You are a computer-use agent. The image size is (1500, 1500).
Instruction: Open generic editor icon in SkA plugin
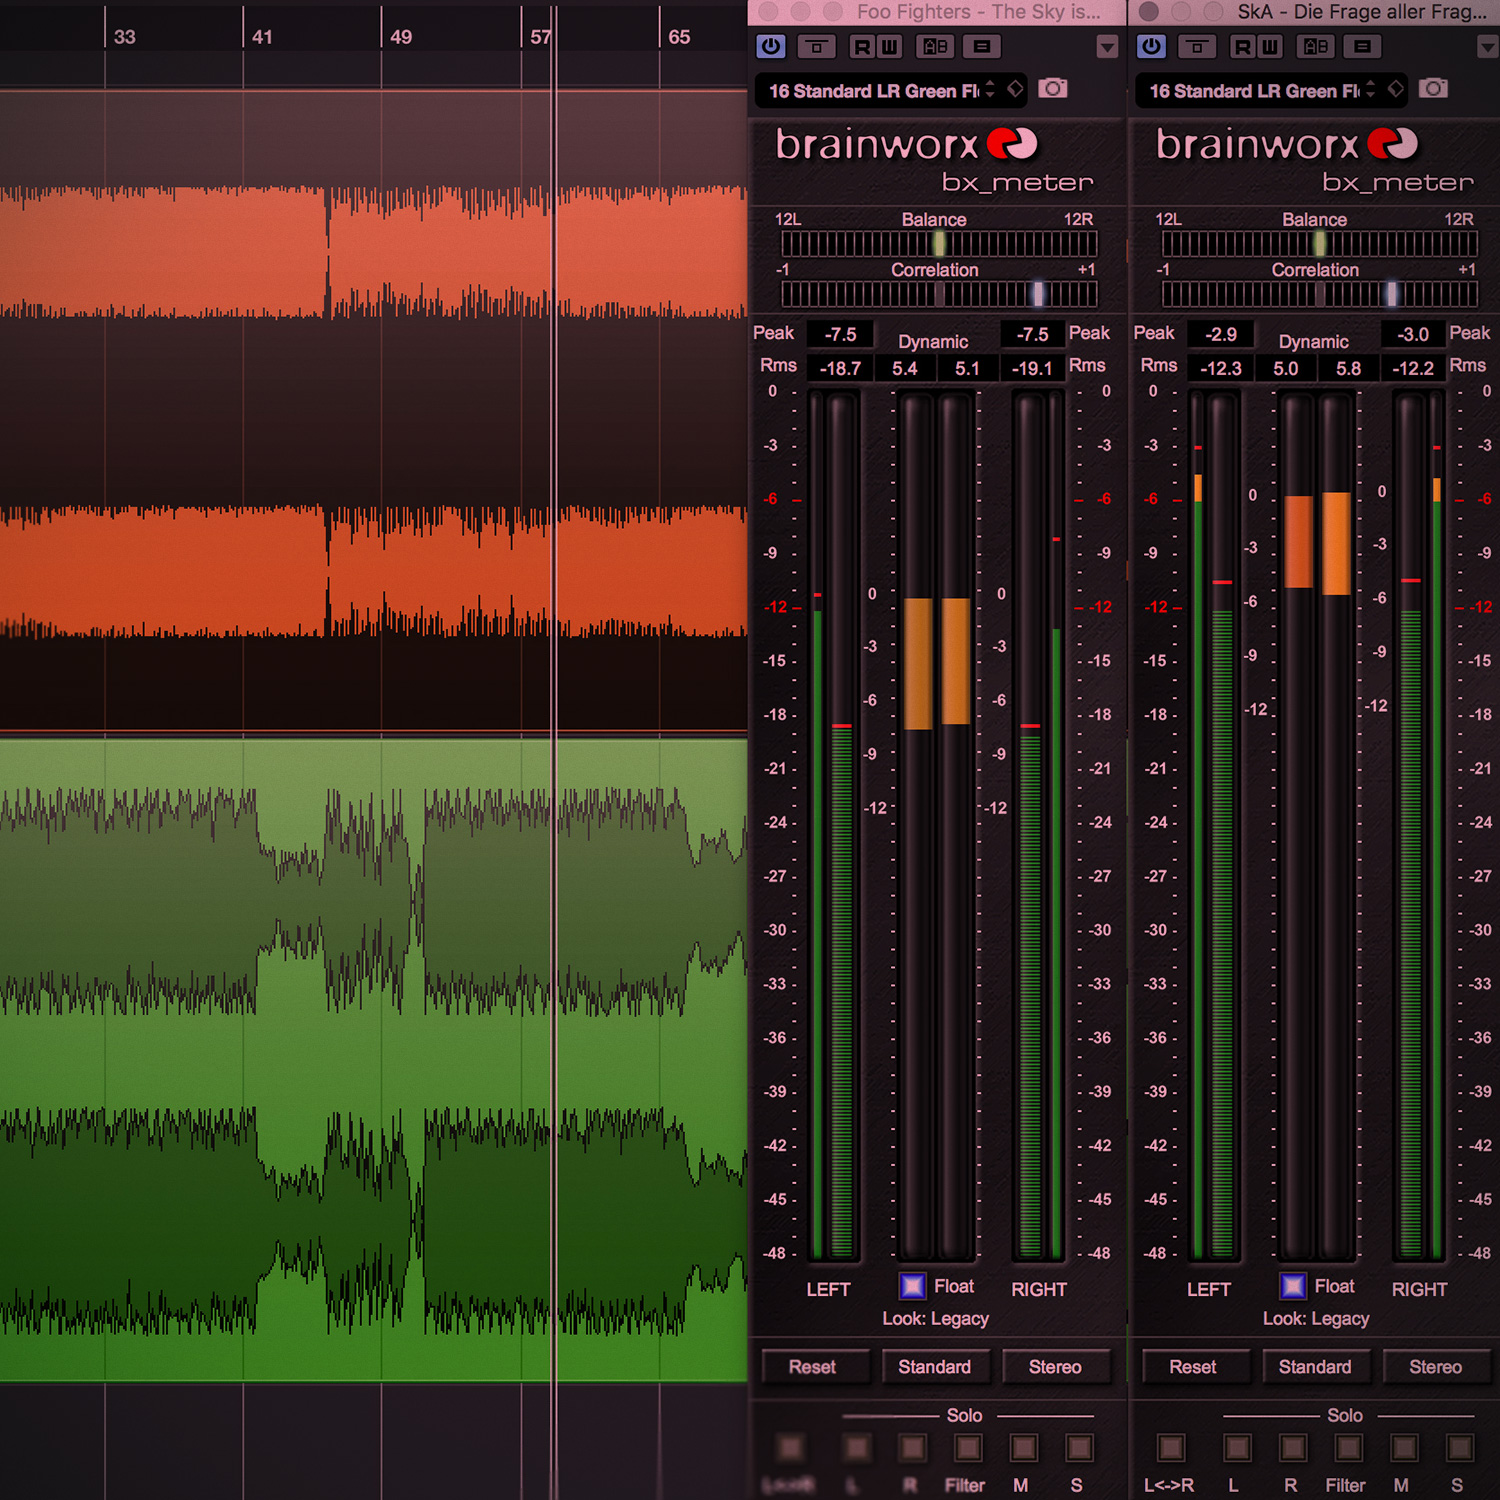1362,46
